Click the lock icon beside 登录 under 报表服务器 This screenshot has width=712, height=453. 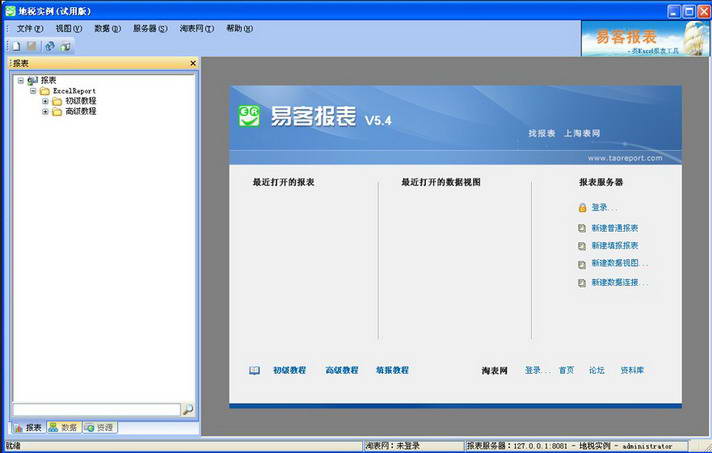(583, 208)
